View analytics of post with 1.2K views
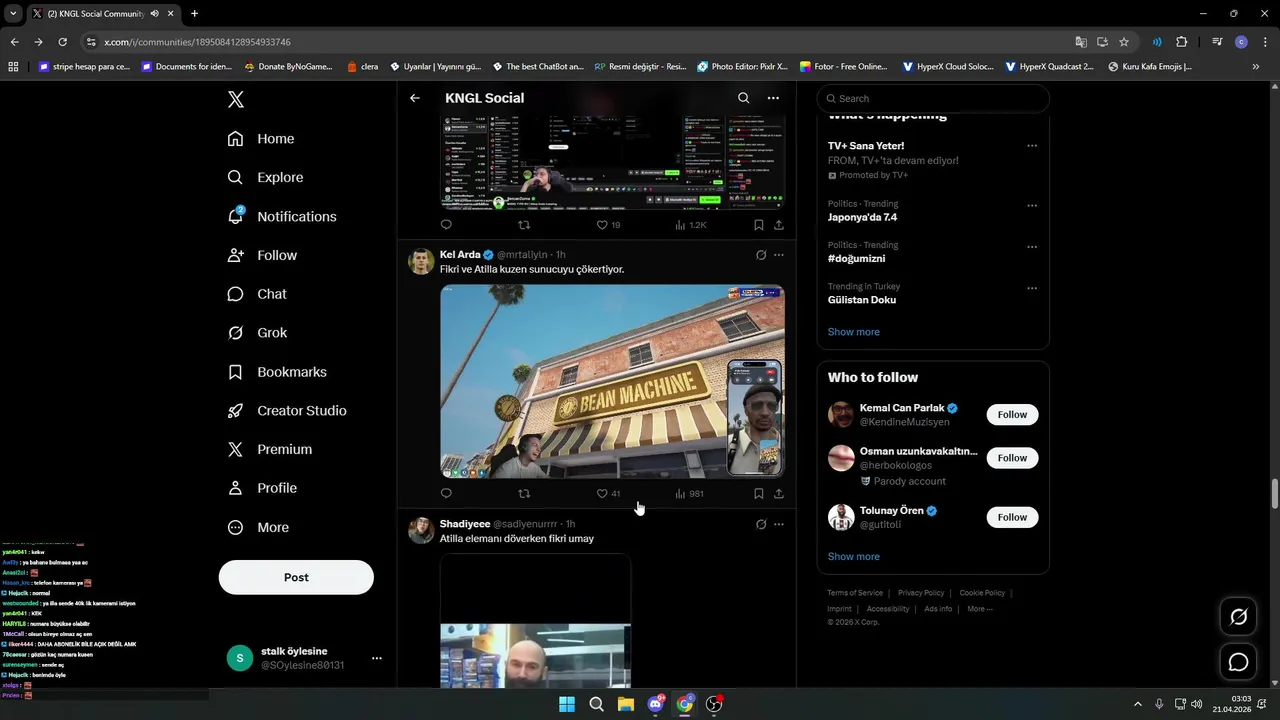Screen dimensions: 1280x720 click(690, 225)
